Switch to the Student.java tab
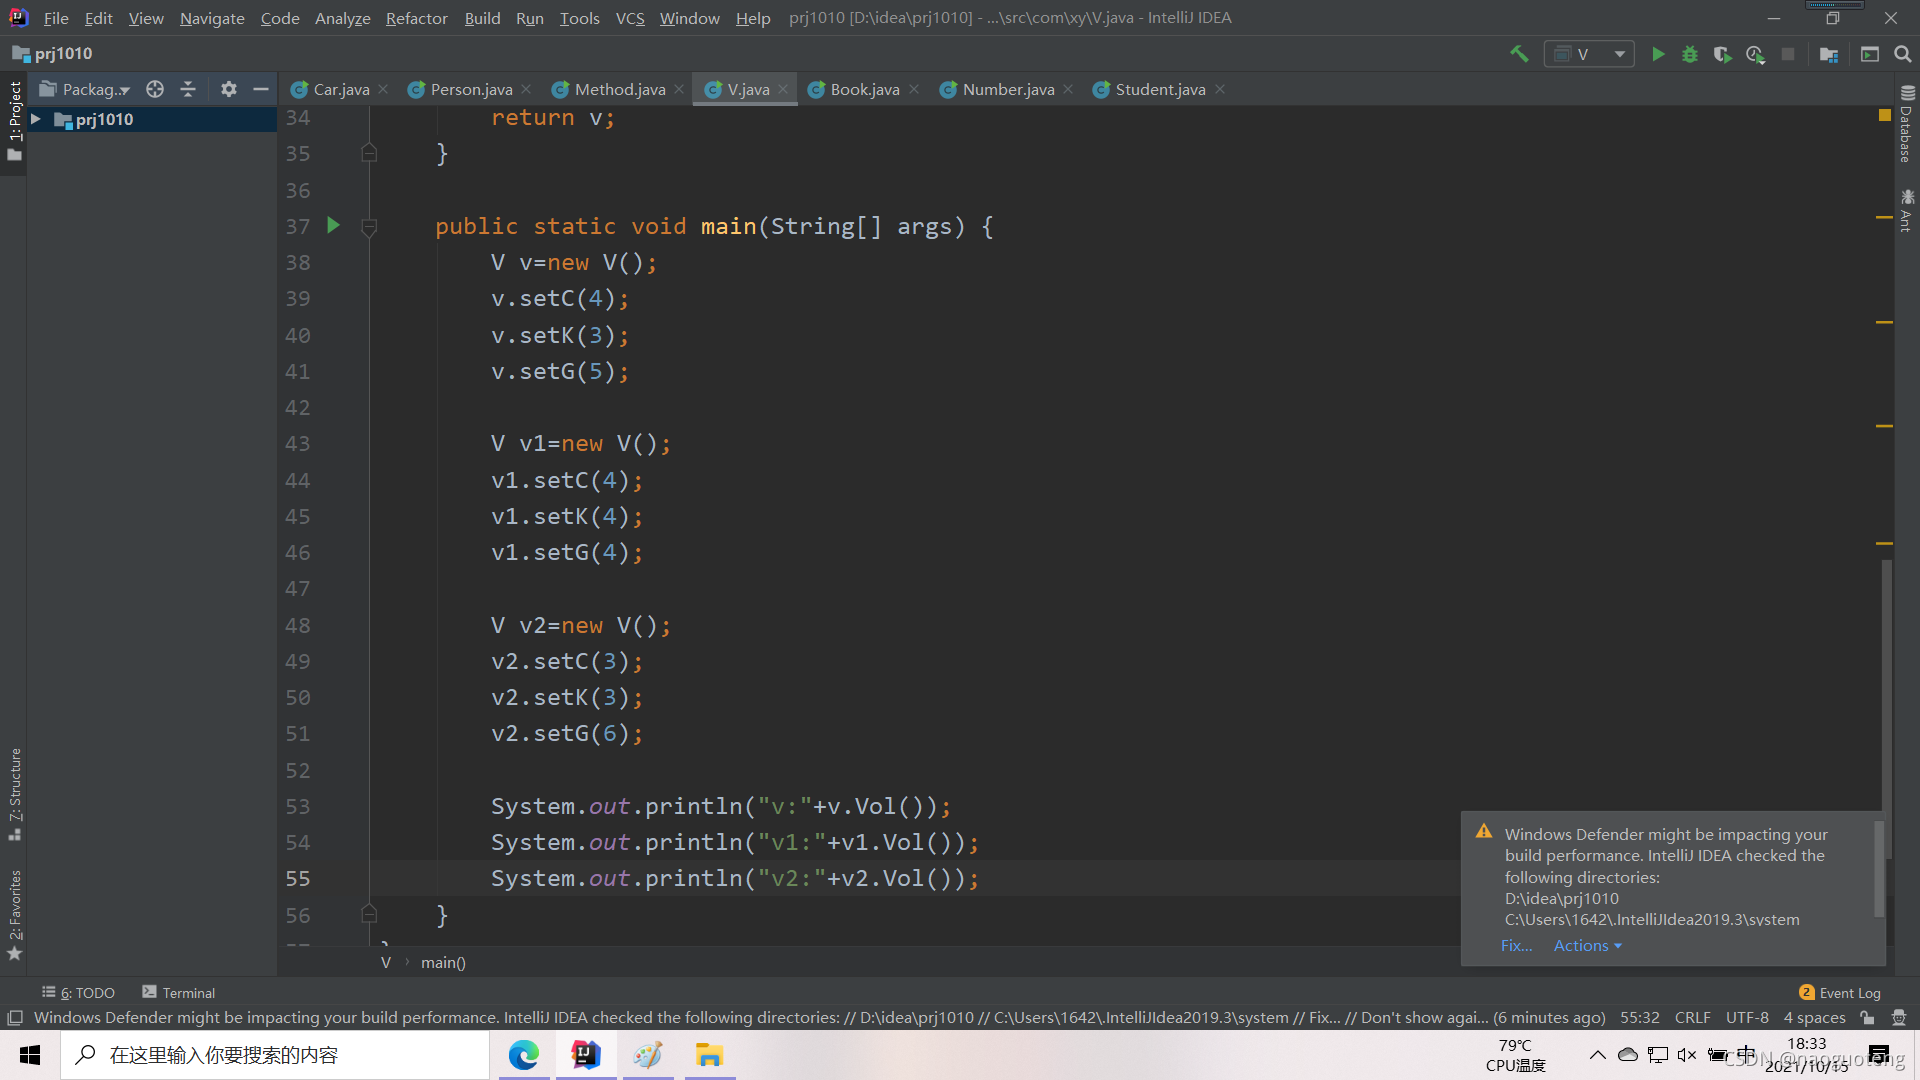Image resolution: width=1920 pixels, height=1080 pixels. click(x=1159, y=89)
